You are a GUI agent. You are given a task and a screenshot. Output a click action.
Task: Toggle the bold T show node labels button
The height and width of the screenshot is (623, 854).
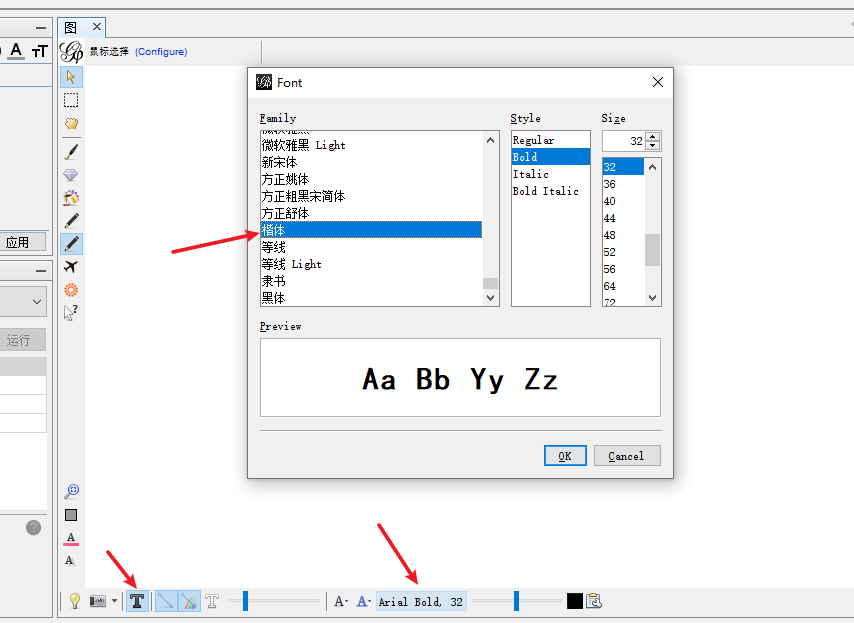tap(137, 601)
